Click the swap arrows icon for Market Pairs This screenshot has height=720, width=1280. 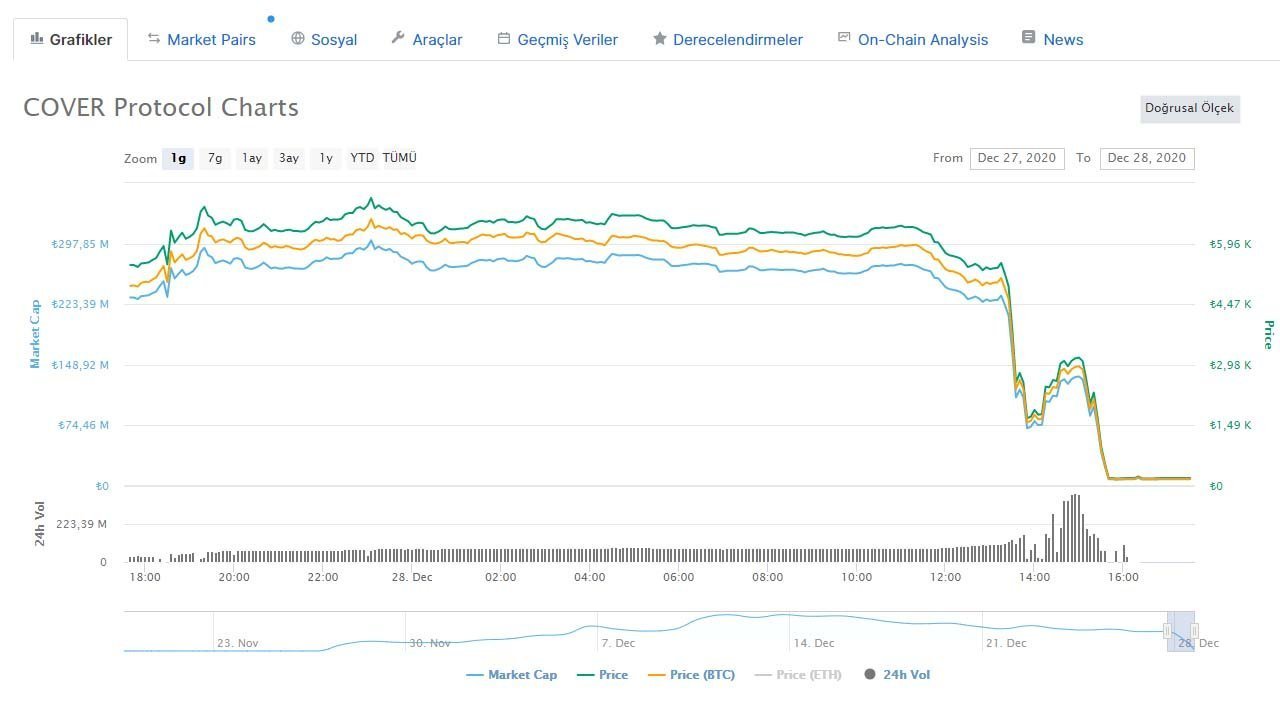point(154,38)
